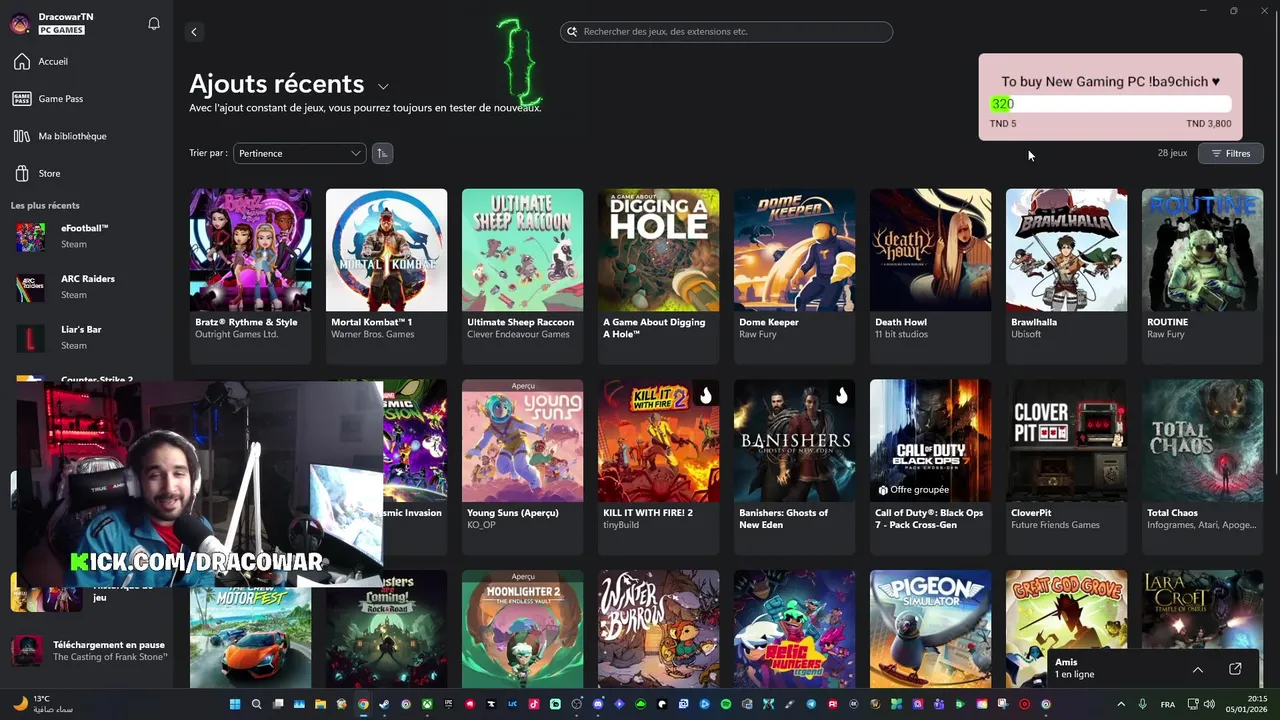Pop out the Amis friends window
This screenshot has width=1280, height=720.
point(1235,669)
